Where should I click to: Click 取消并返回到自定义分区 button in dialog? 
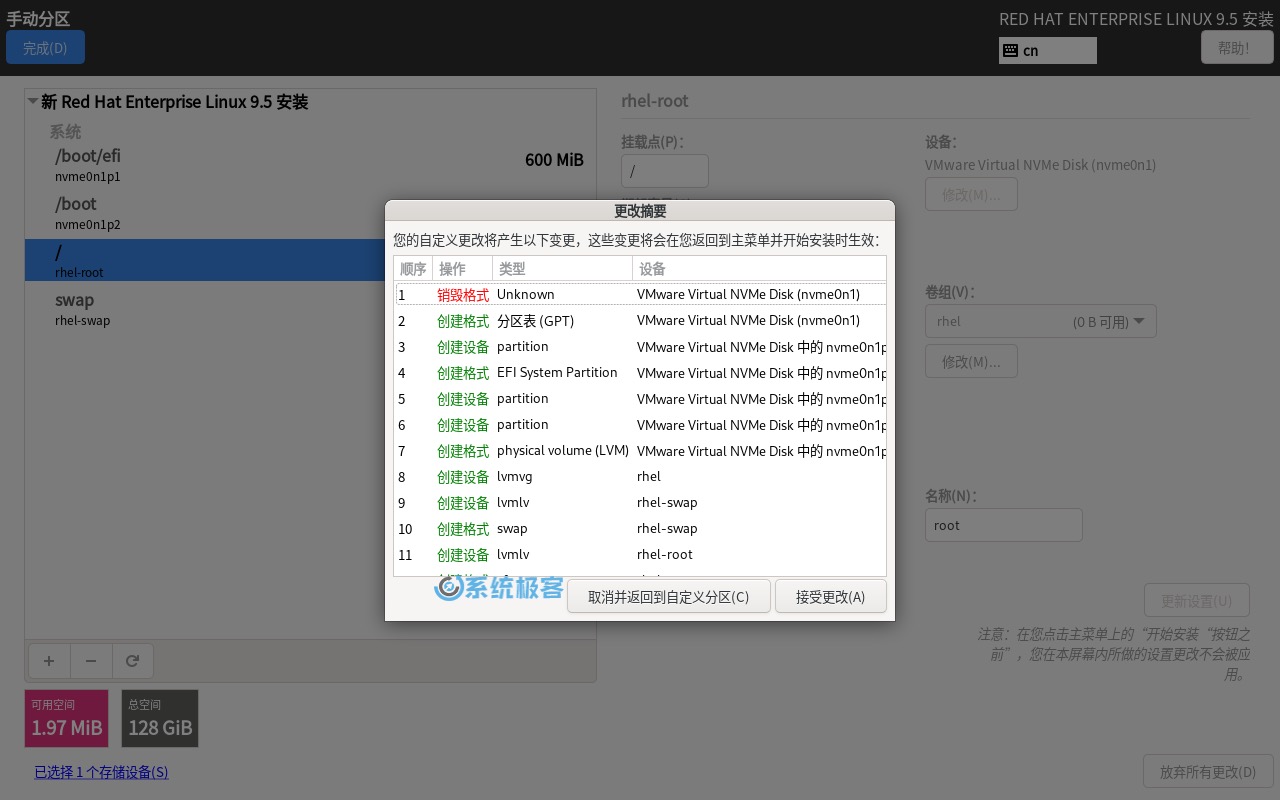coord(668,597)
